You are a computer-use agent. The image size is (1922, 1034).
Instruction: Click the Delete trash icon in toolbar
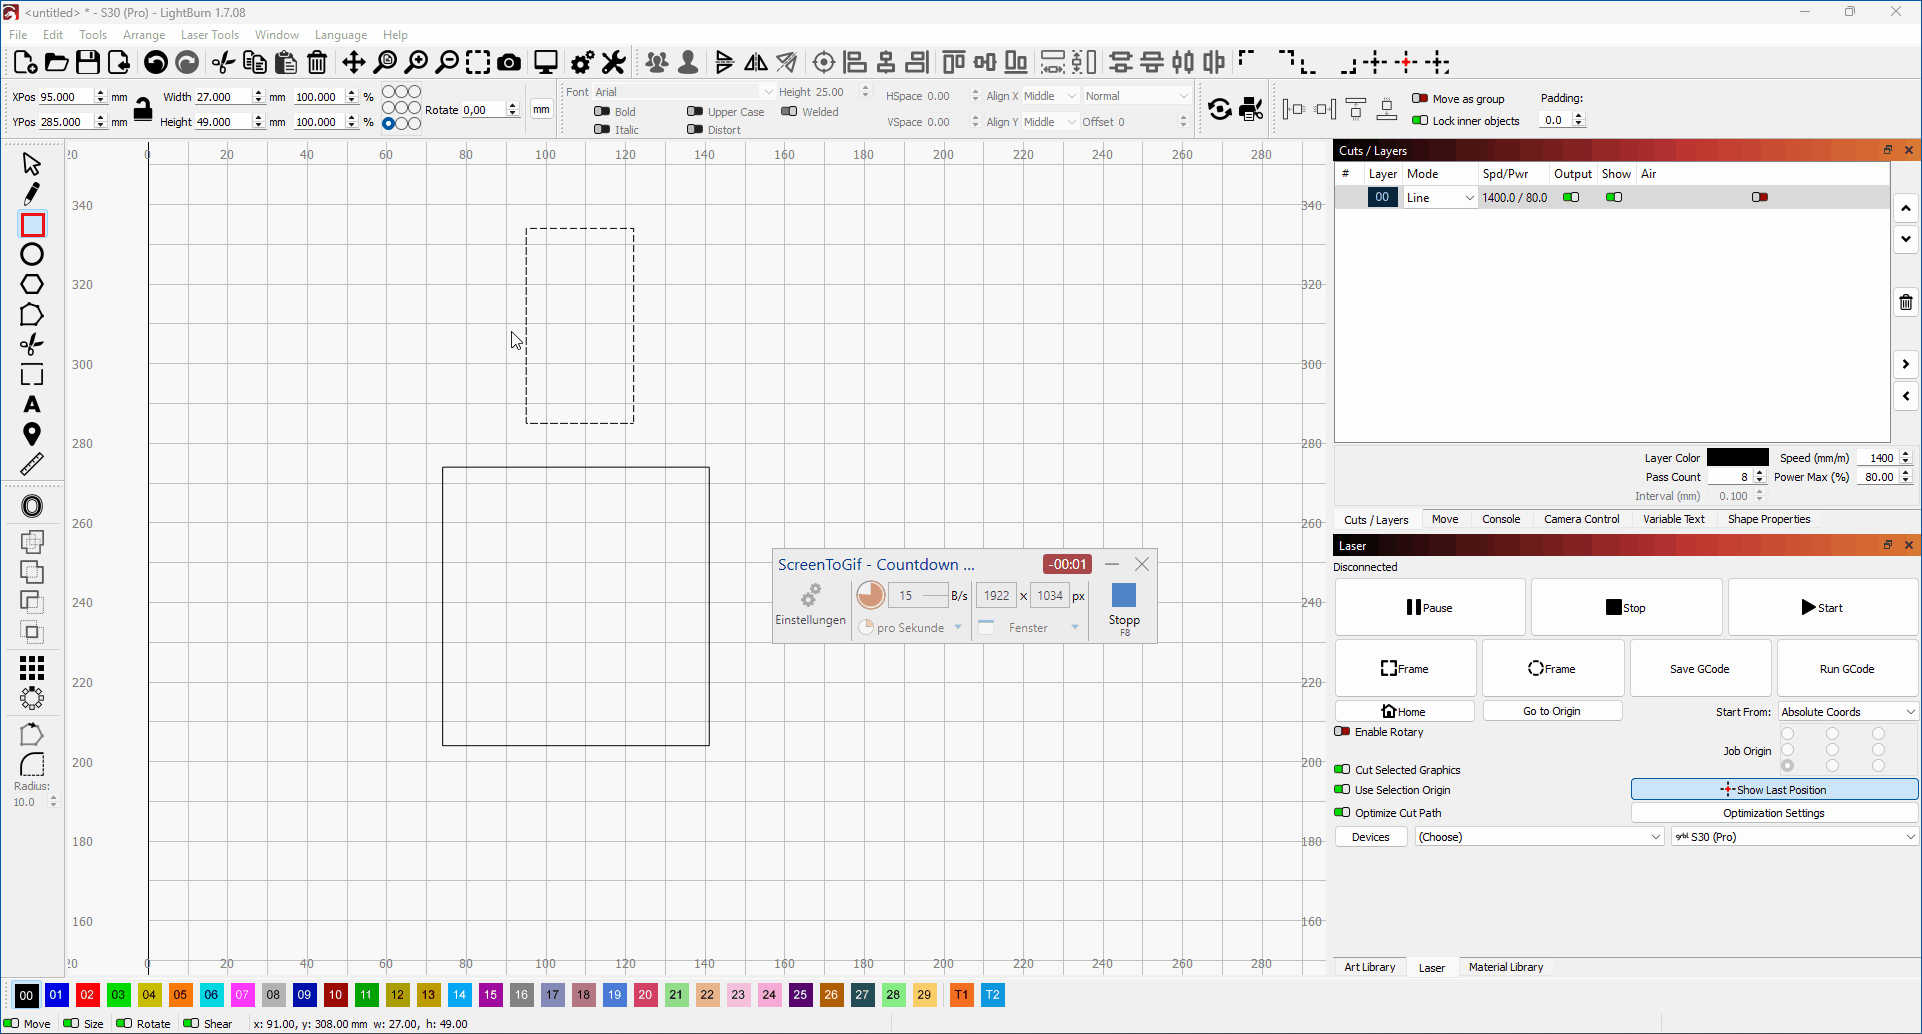point(317,63)
